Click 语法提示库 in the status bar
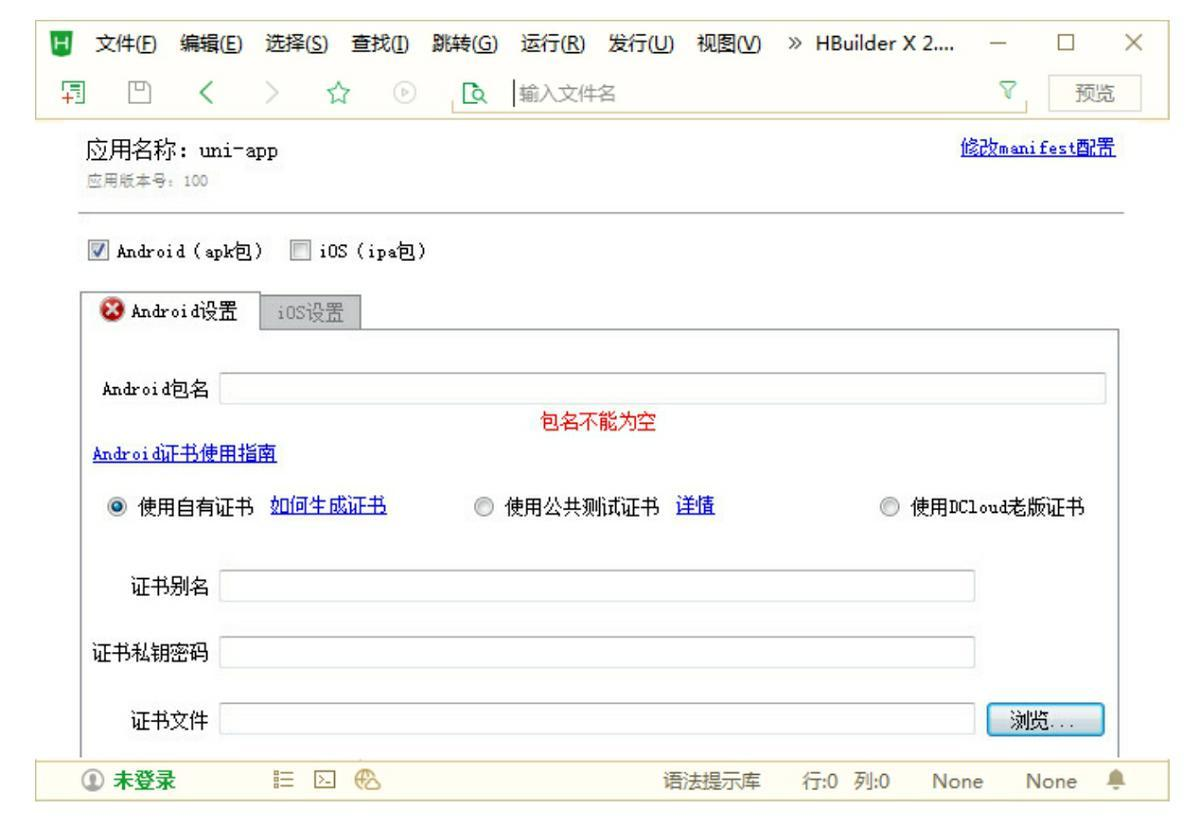 pyautogui.click(x=713, y=780)
